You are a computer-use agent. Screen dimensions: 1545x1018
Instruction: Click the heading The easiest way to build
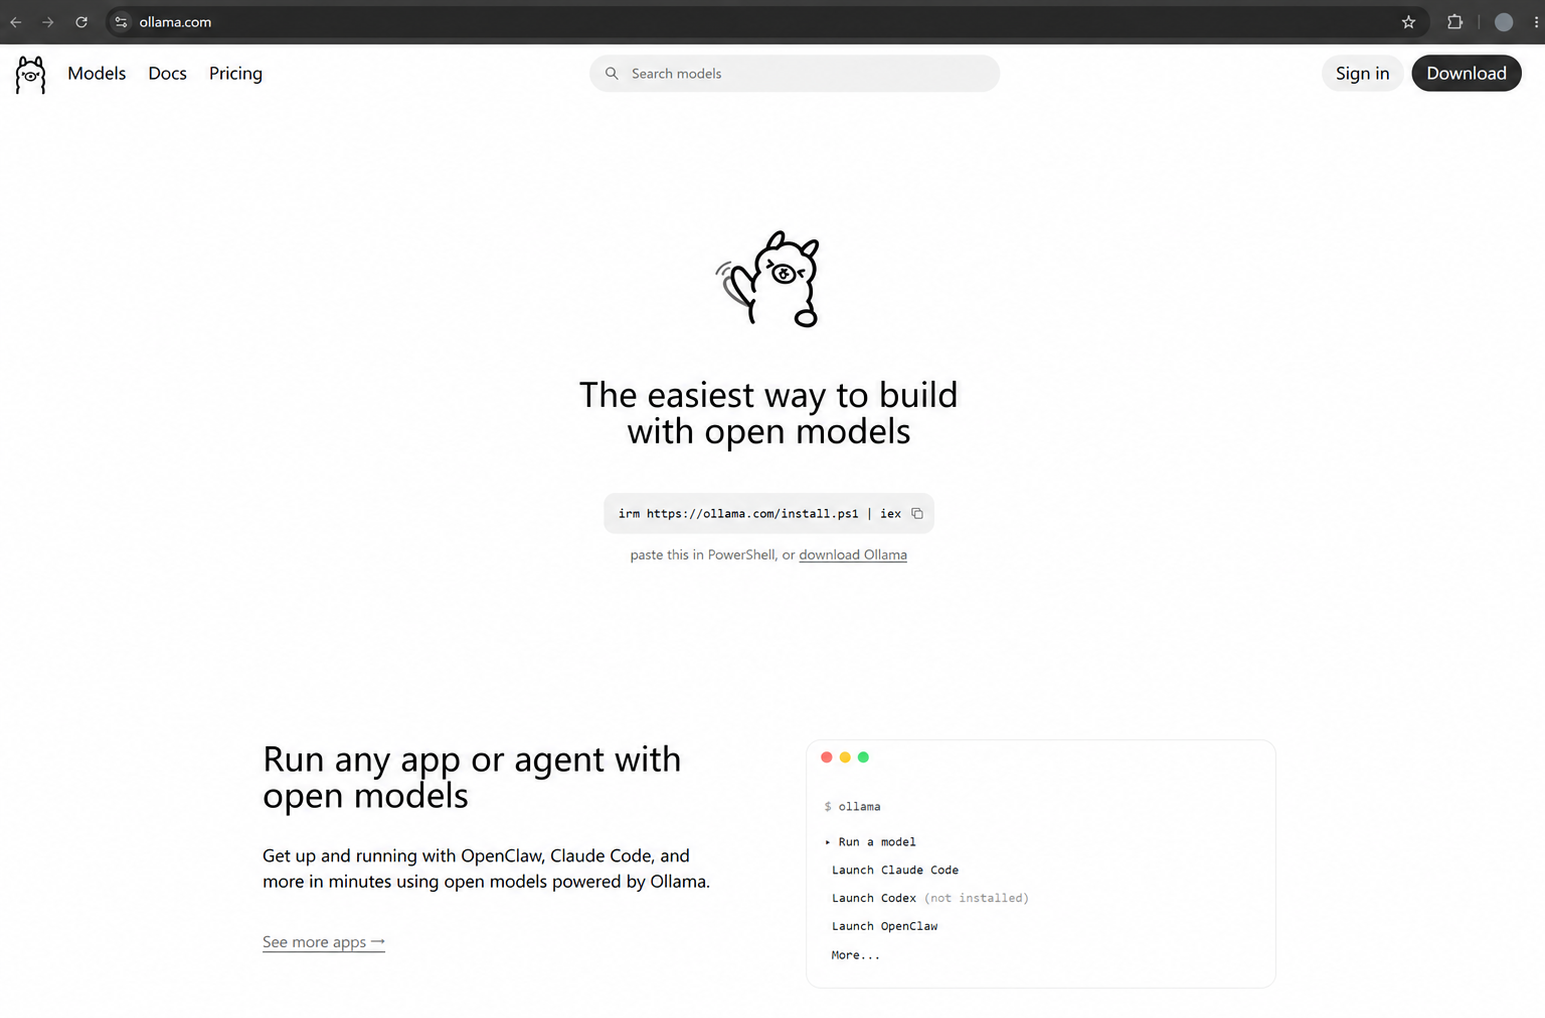[768, 413]
